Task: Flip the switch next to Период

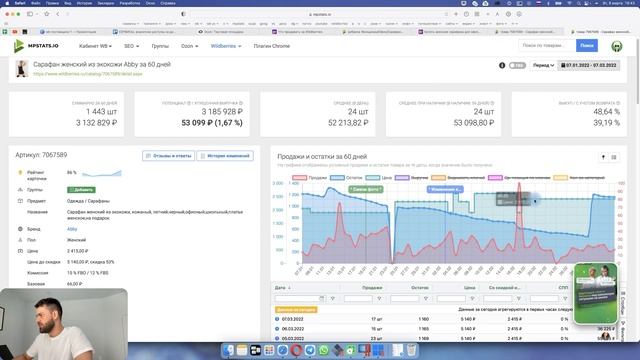Action: pyautogui.click(x=517, y=65)
